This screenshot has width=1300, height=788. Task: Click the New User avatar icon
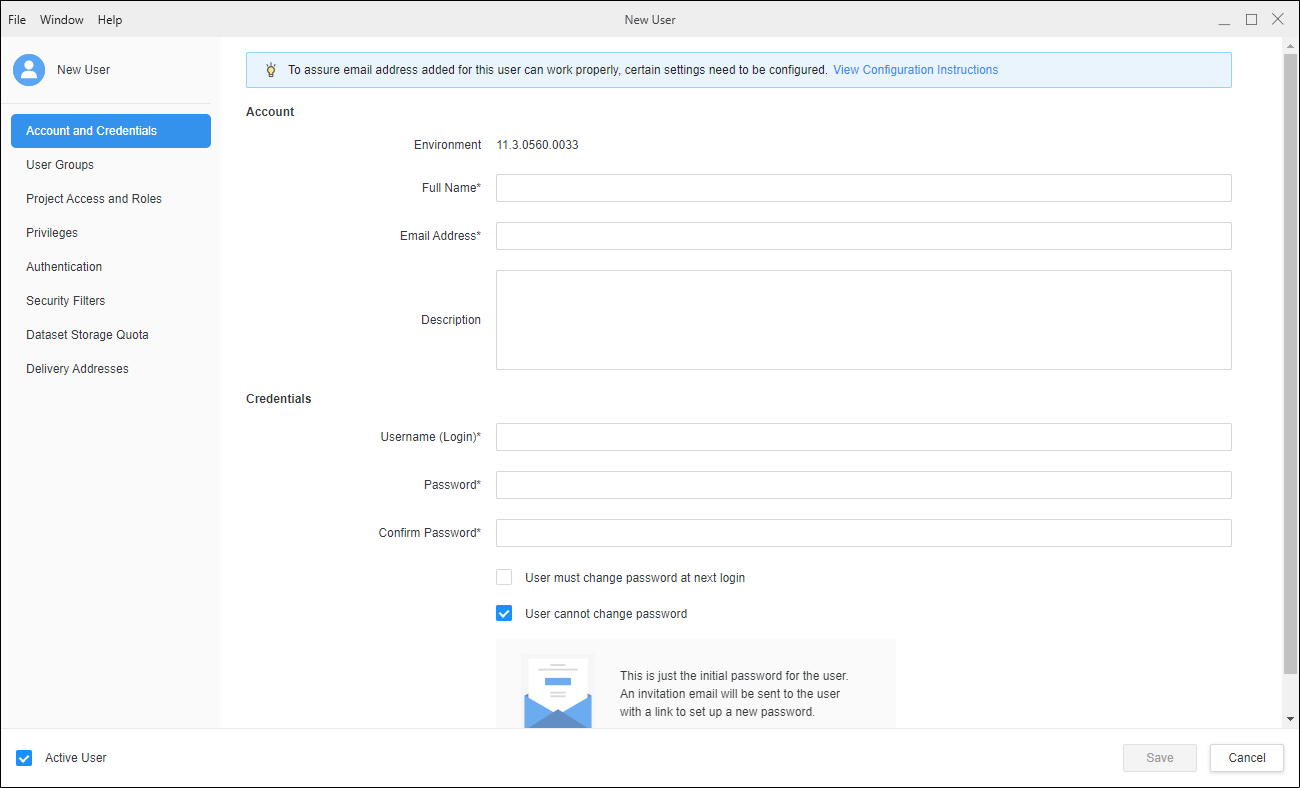tap(29, 70)
